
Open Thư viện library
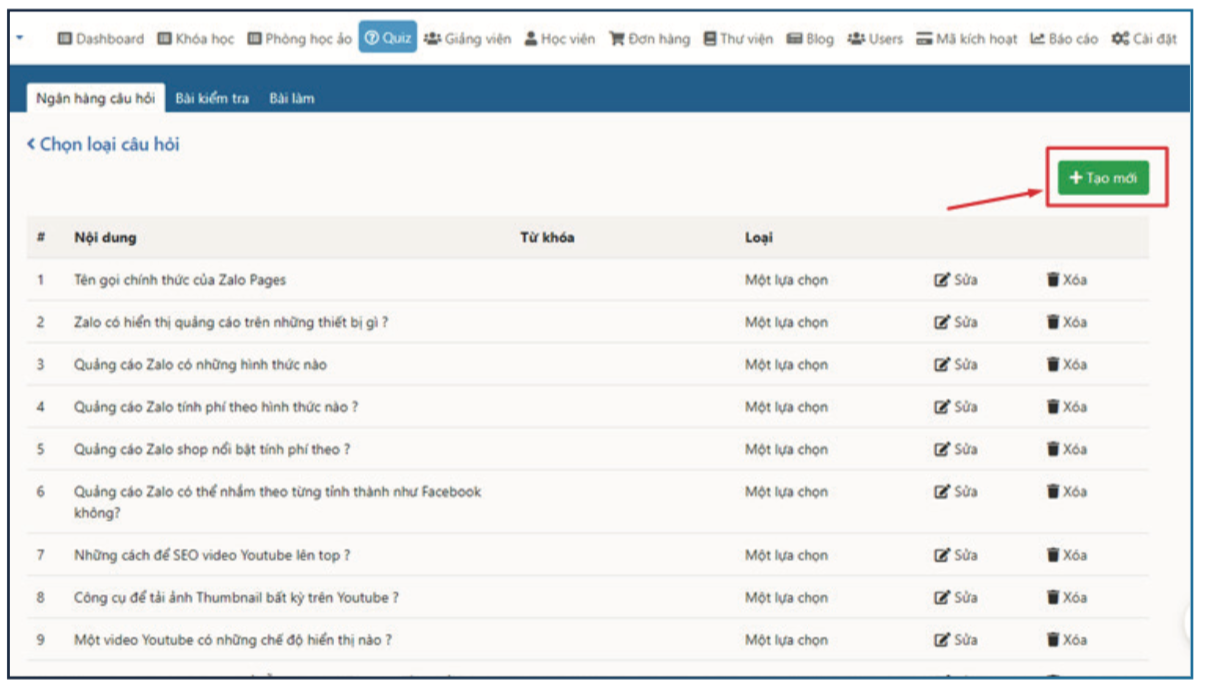pyautogui.click(x=738, y=39)
